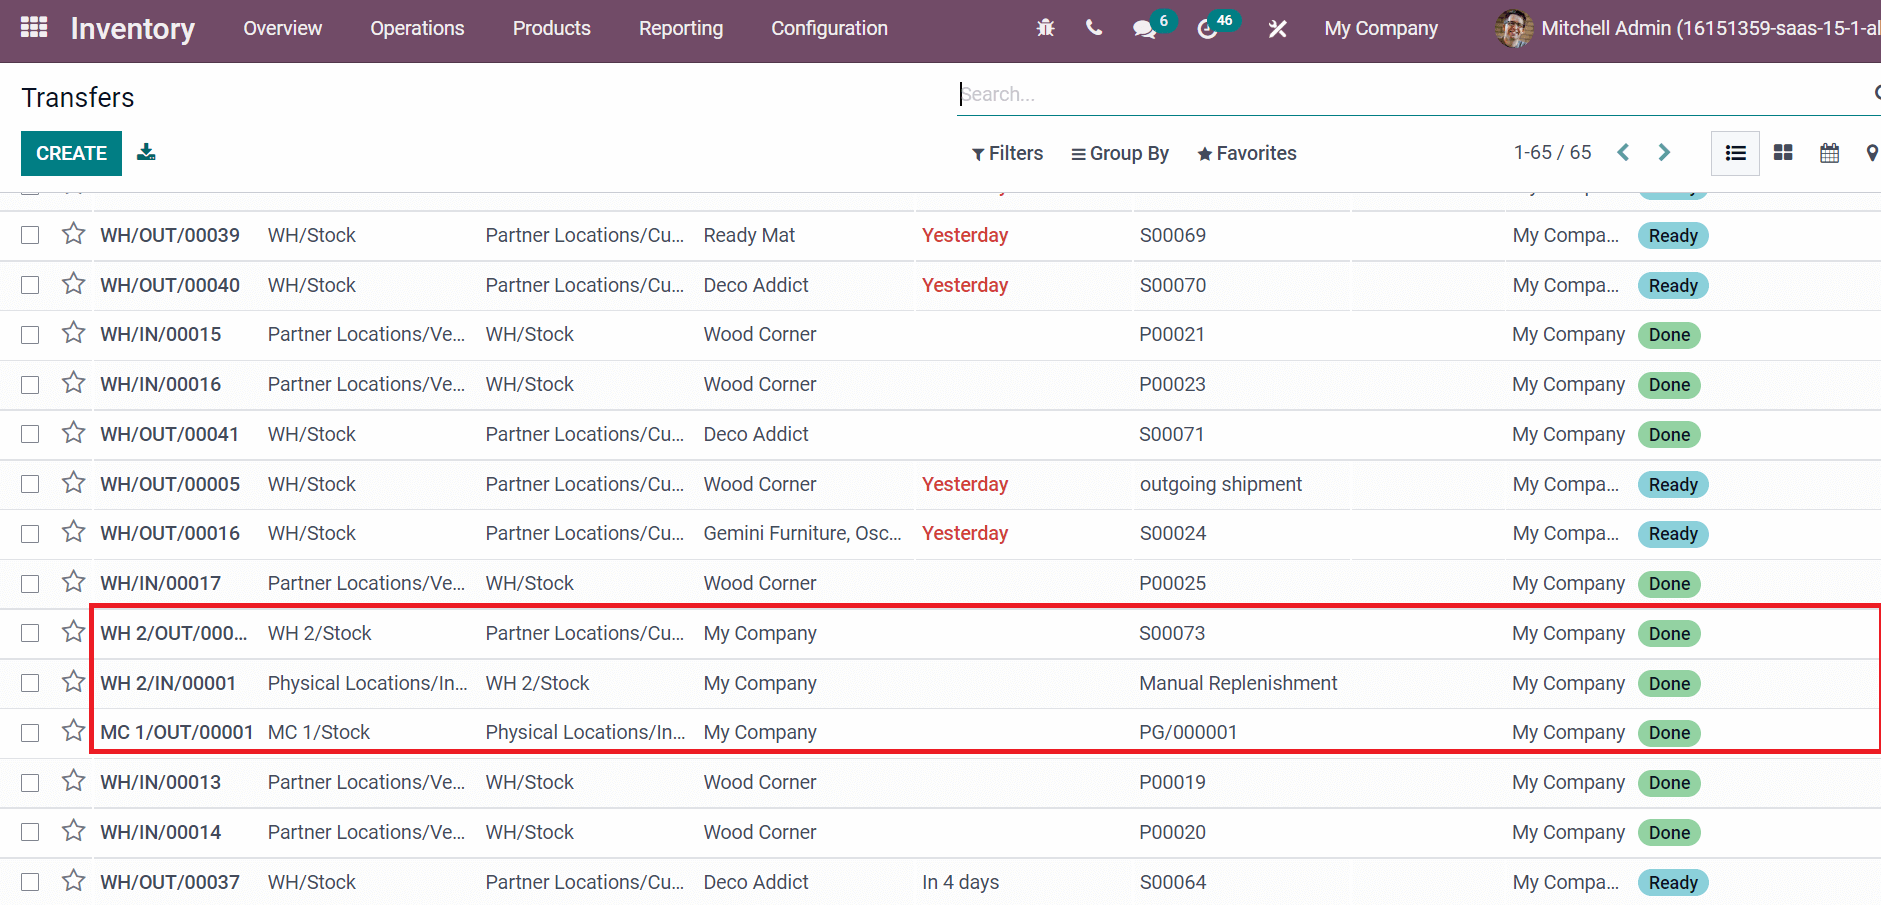Open transfer WH/IN/00013

pyautogui.click(x=161, y=782)
